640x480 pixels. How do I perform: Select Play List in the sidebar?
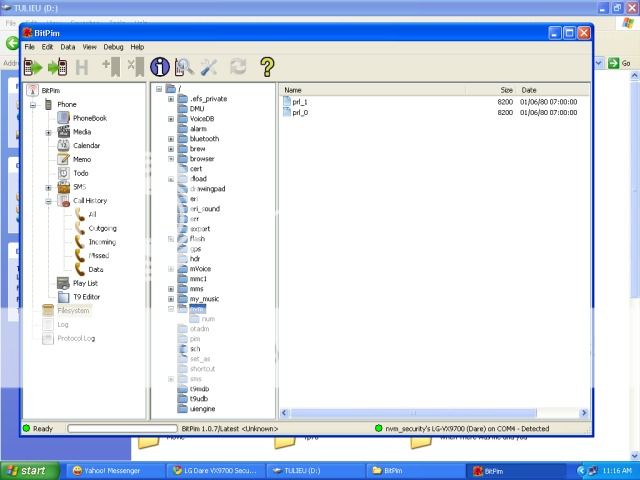[85, 283]
